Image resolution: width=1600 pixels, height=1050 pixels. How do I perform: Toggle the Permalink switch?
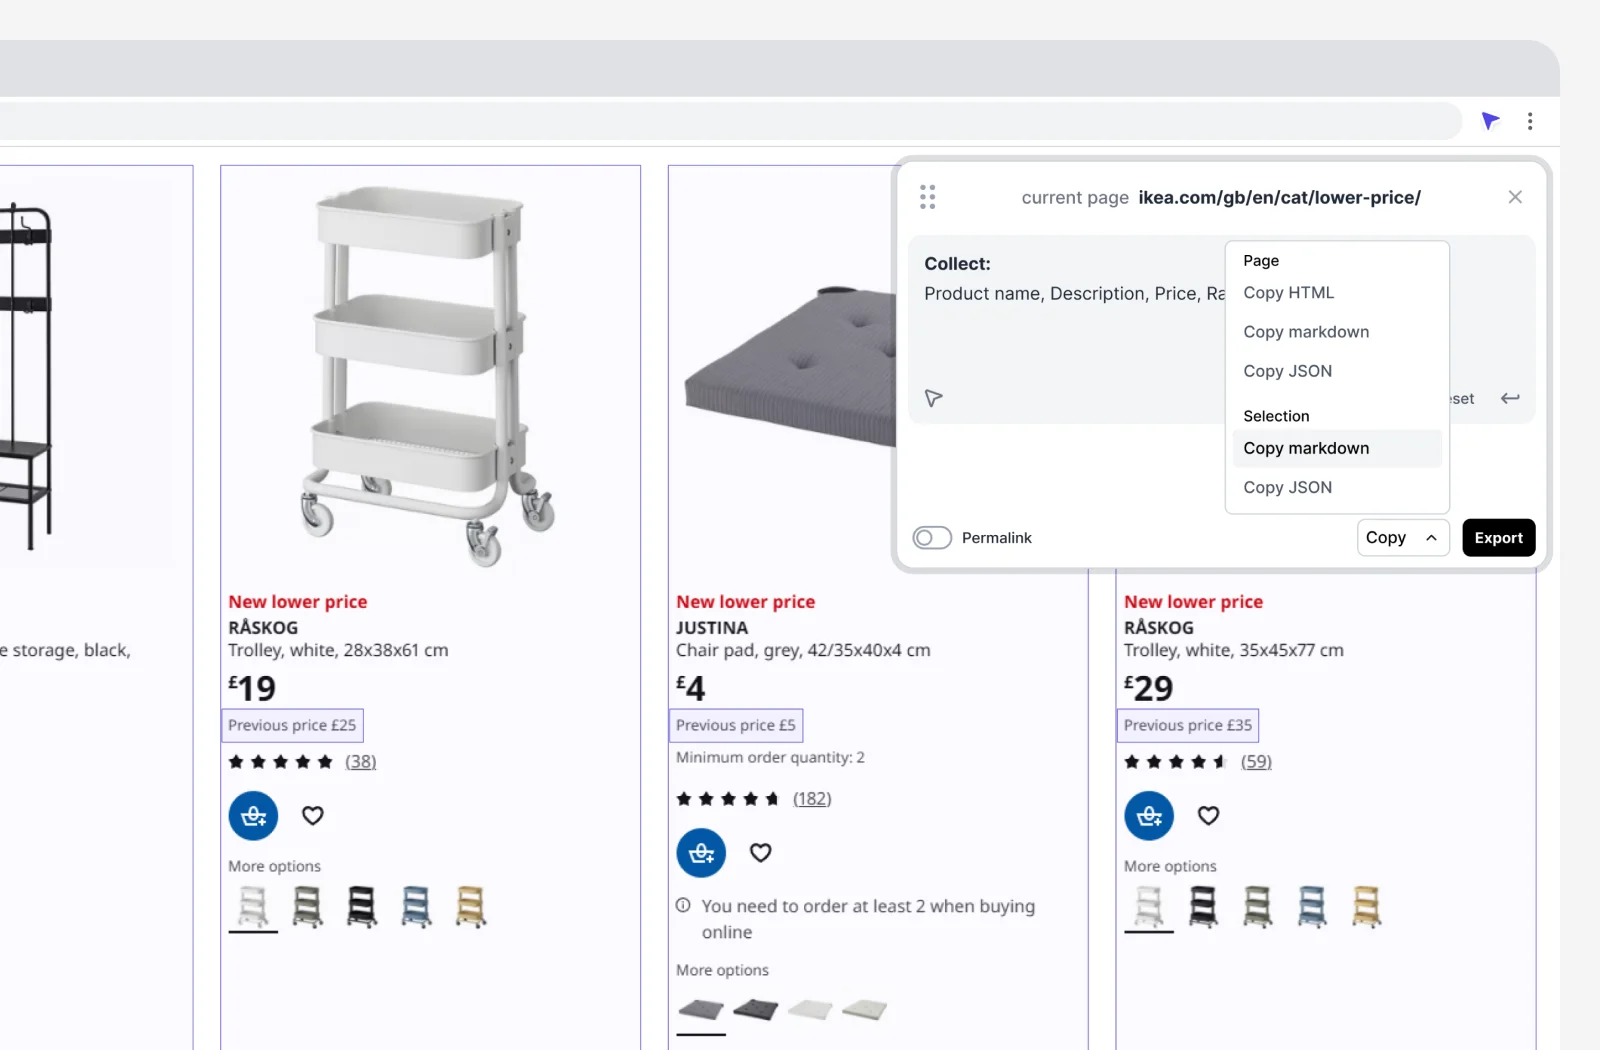(932, 538)
